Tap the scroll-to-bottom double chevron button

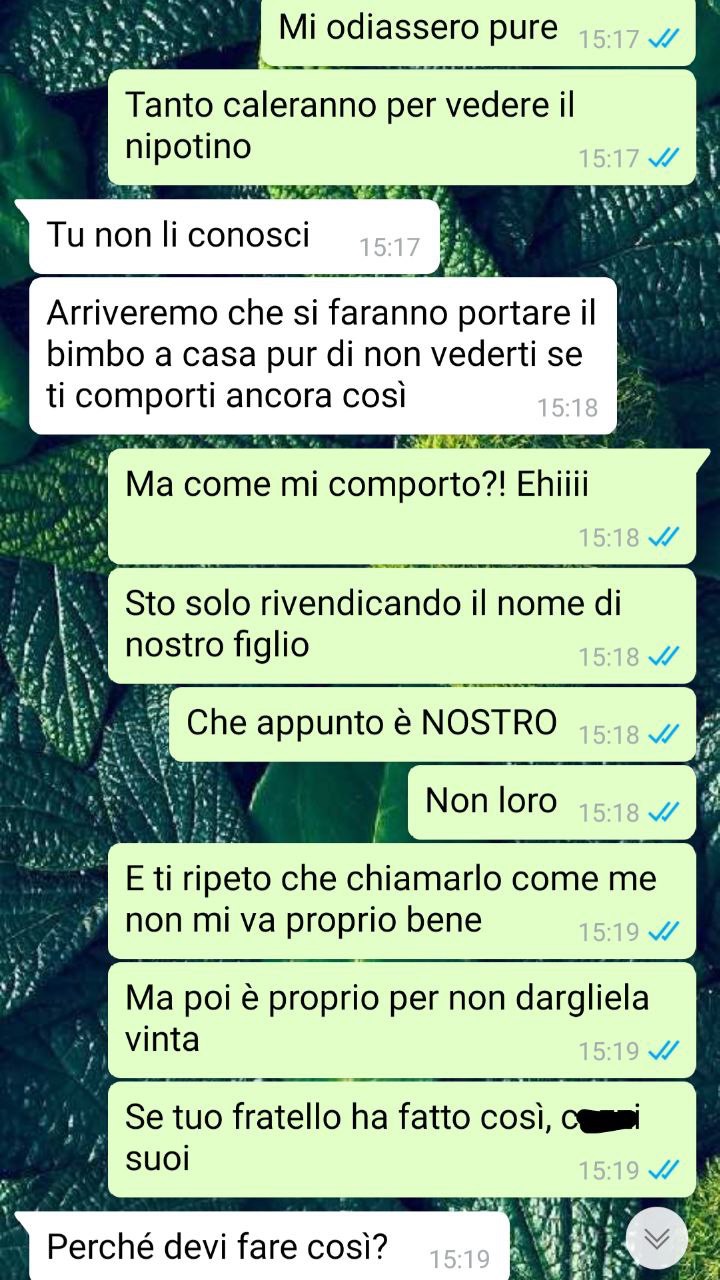(656, 1239)
